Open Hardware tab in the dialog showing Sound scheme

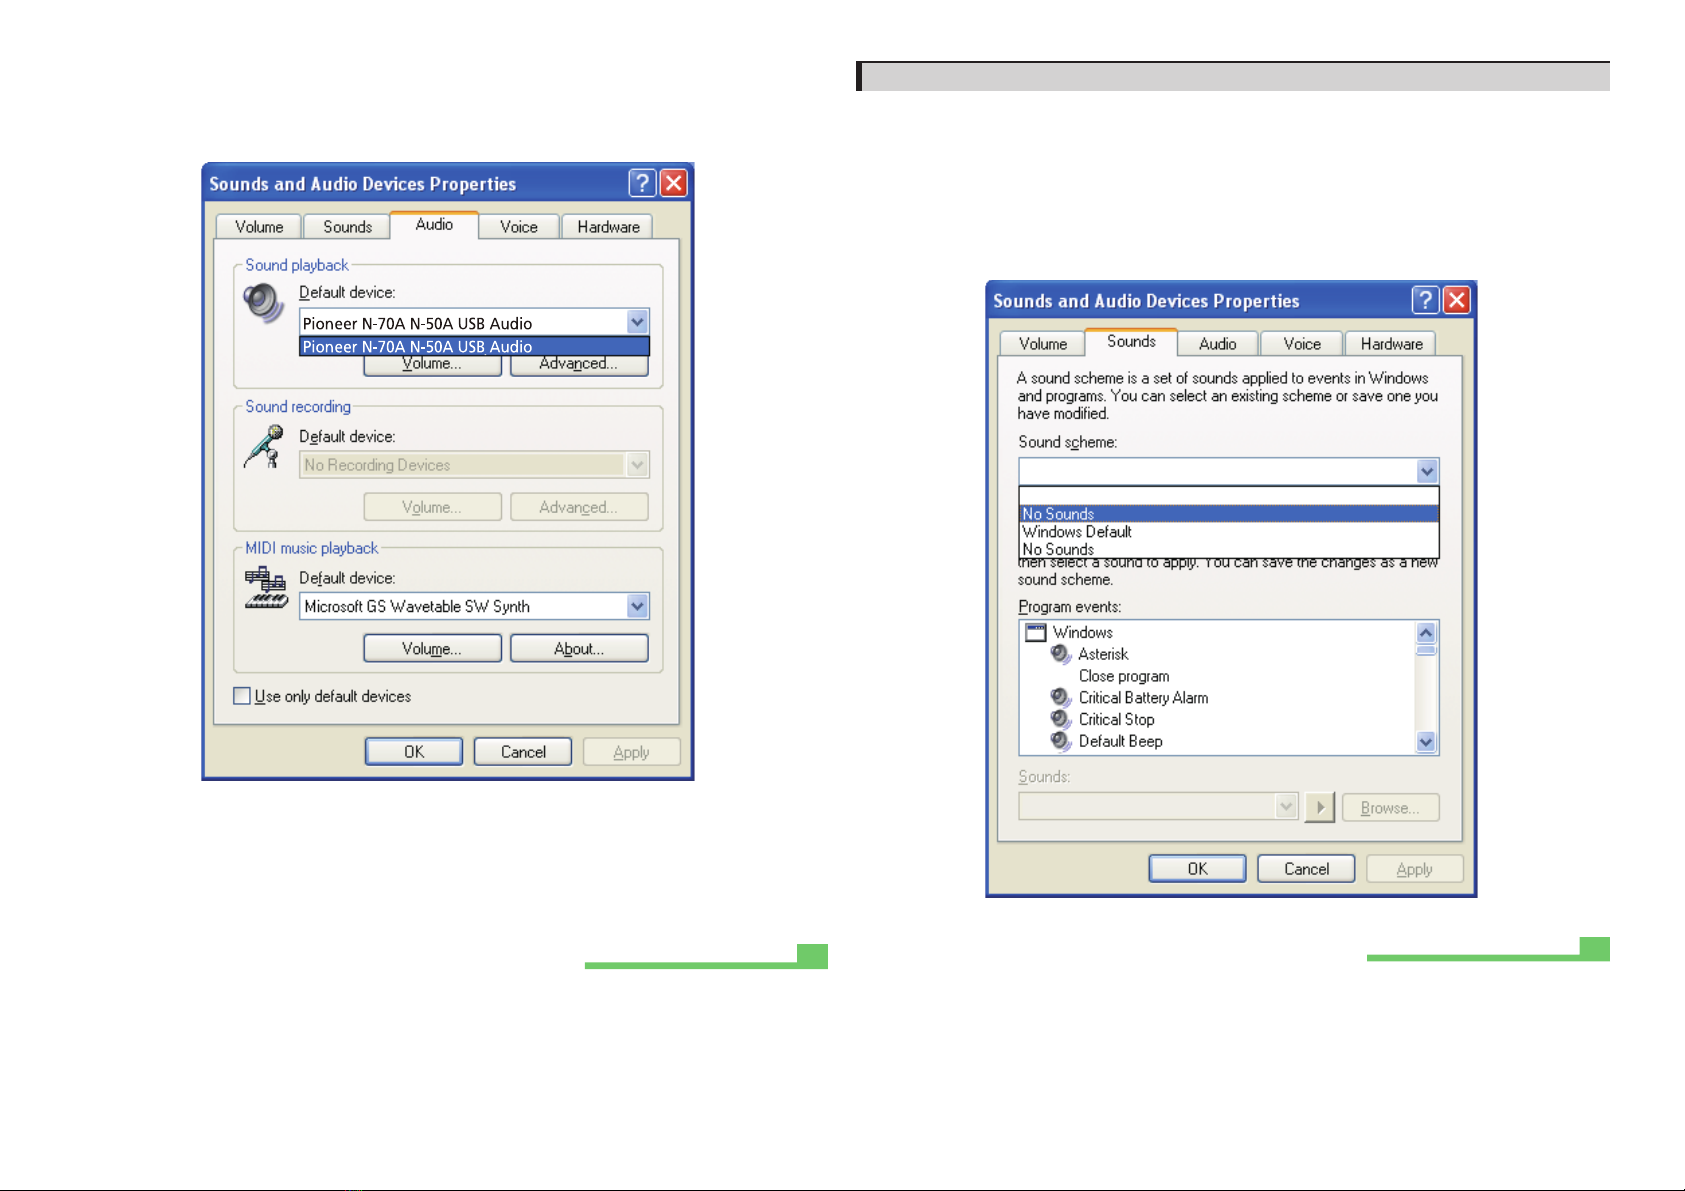pos(1391,344)
